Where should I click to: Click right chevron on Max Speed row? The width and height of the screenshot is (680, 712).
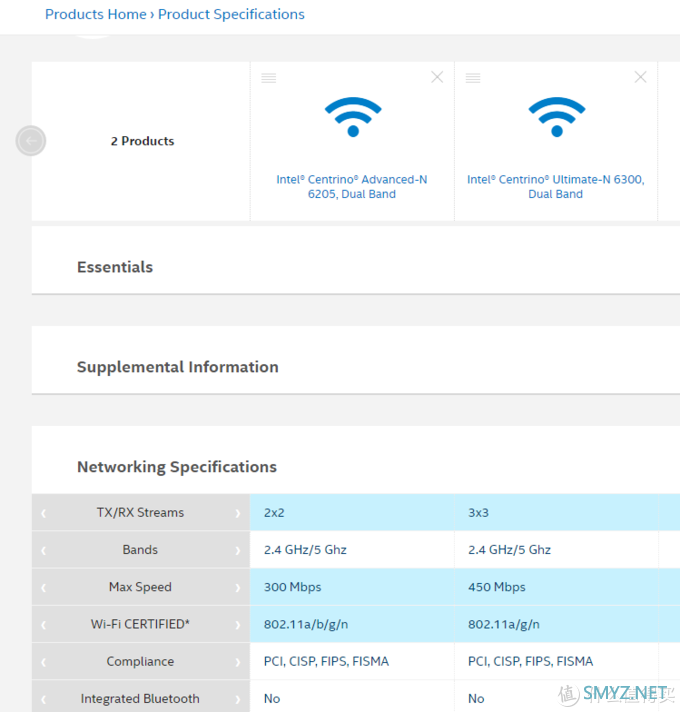pos(237,588)
